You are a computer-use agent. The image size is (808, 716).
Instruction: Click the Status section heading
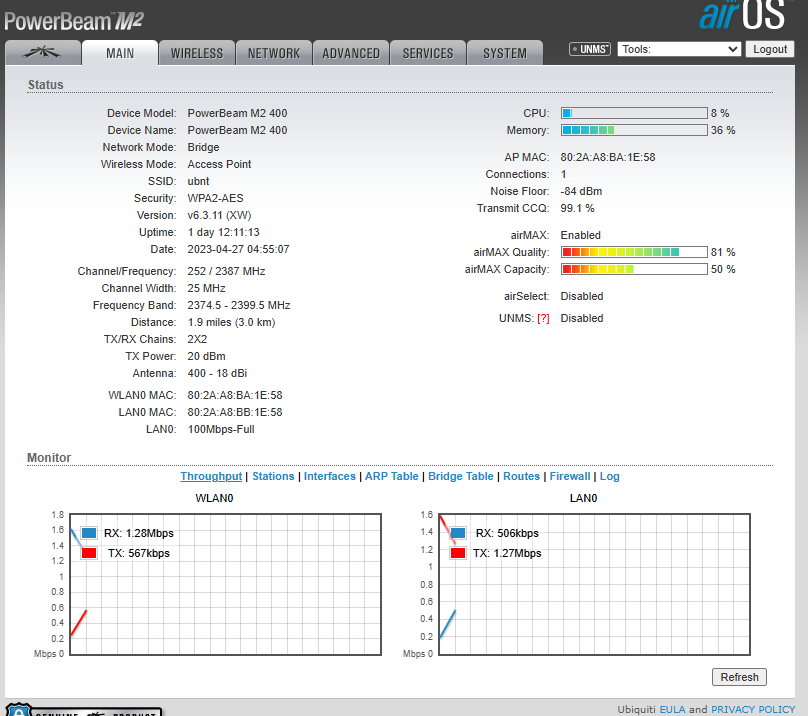pyautogui.click(x=45, y=85)
